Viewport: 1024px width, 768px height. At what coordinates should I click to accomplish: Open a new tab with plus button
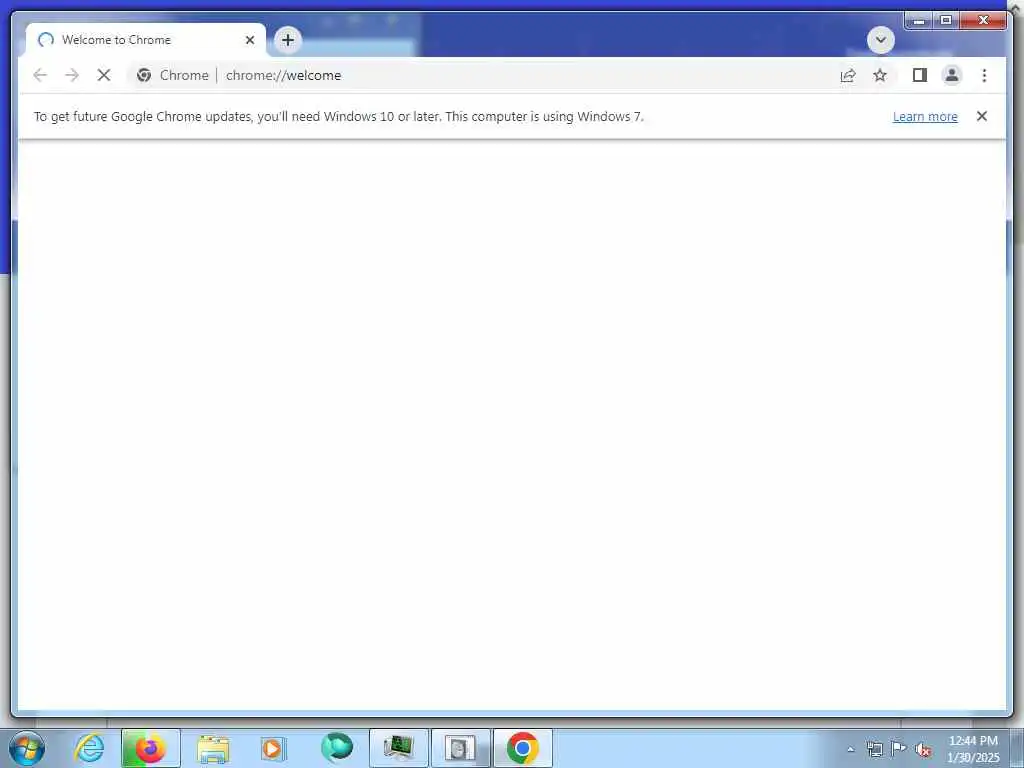point(287,40)
